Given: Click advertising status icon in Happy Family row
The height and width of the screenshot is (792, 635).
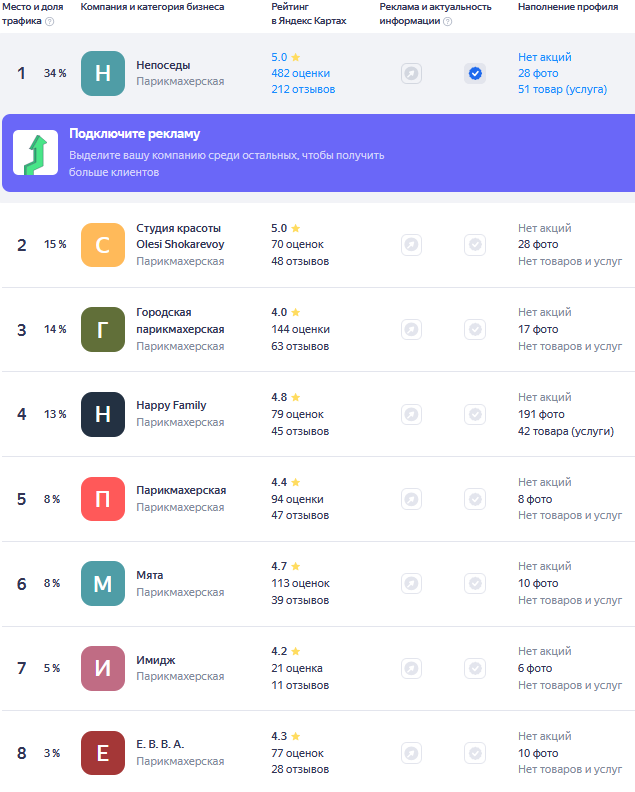Looking at the screenshot, I should coord(412,415).
